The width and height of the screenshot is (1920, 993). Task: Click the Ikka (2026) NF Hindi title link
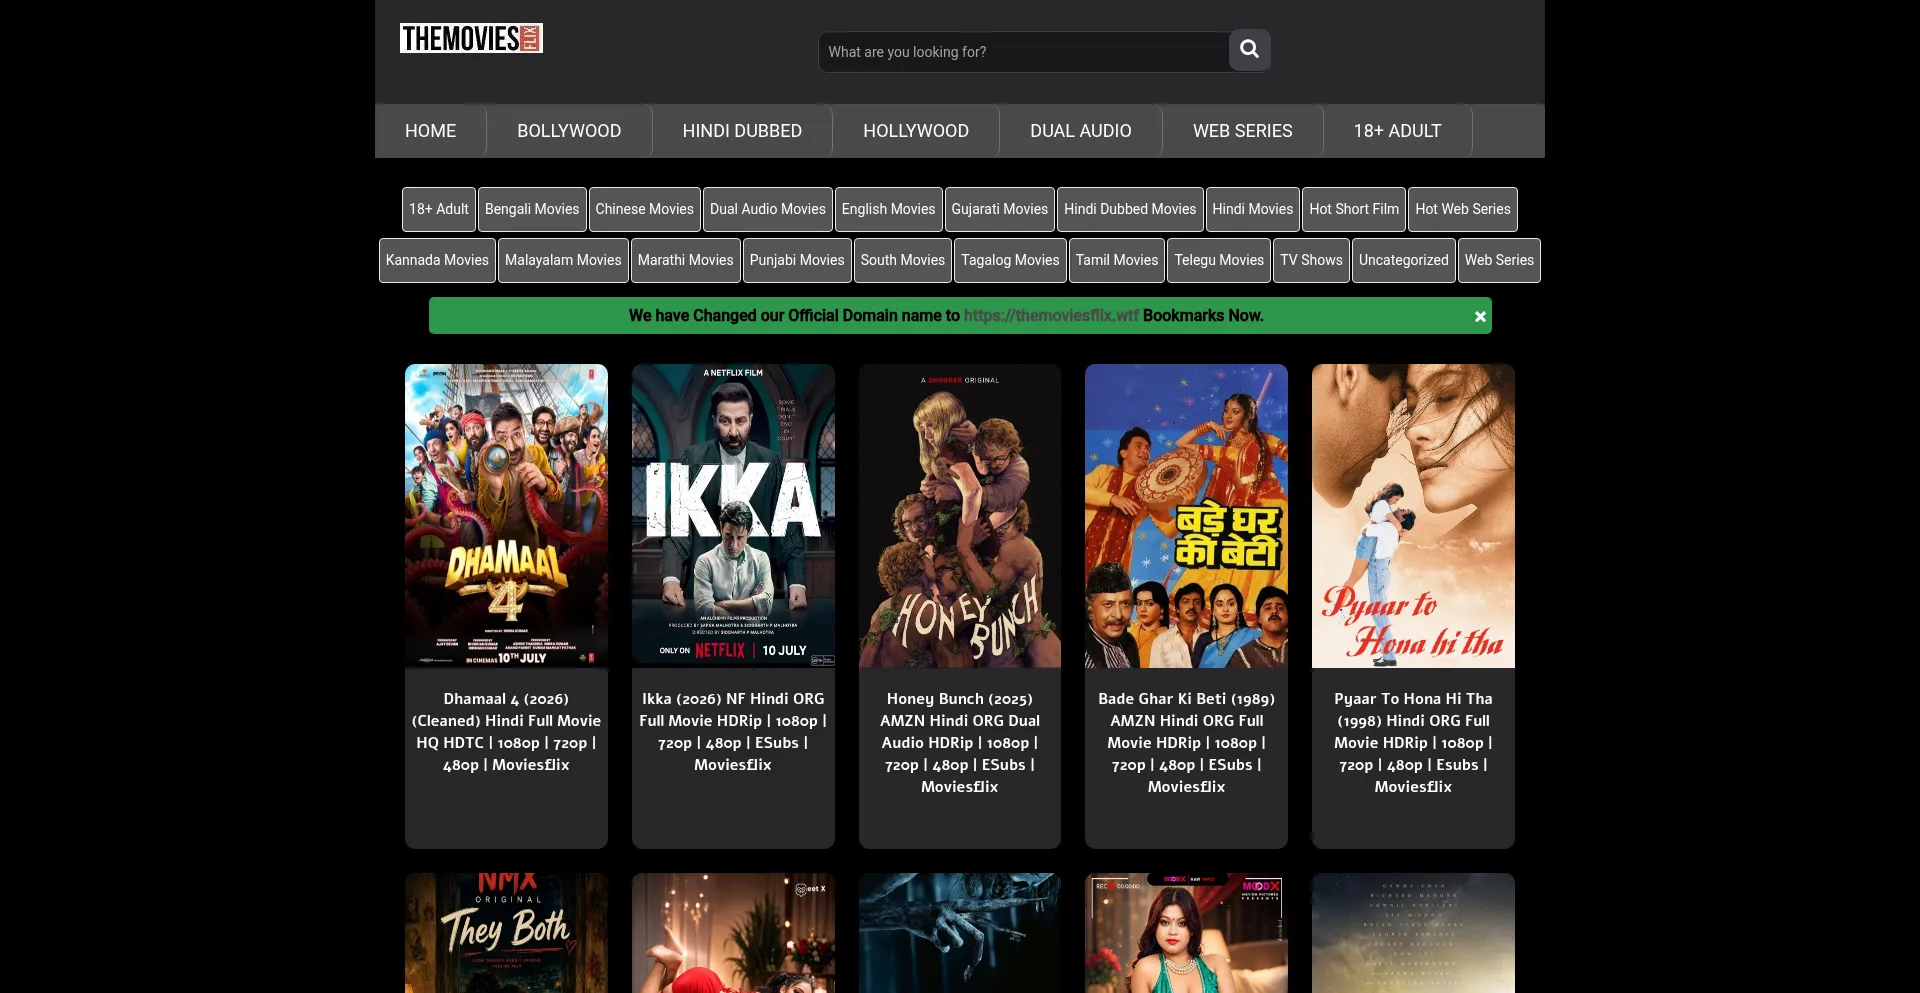point(733,732)
